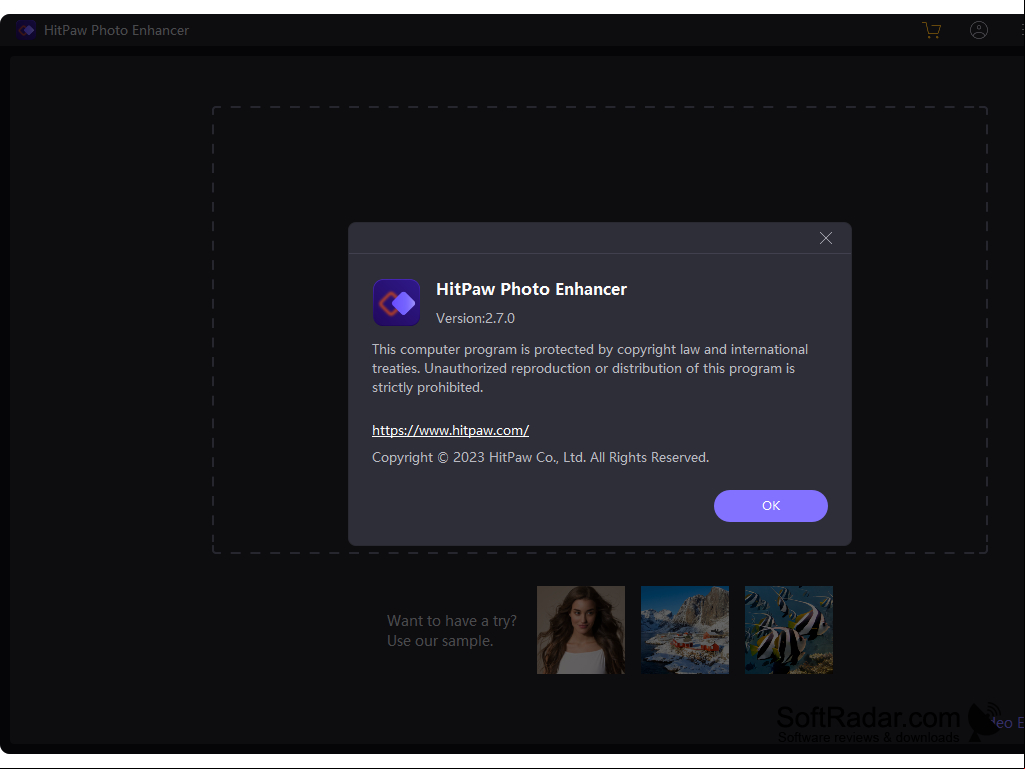Click the Copyright © 2023 HitPaw line

[541, 457]
